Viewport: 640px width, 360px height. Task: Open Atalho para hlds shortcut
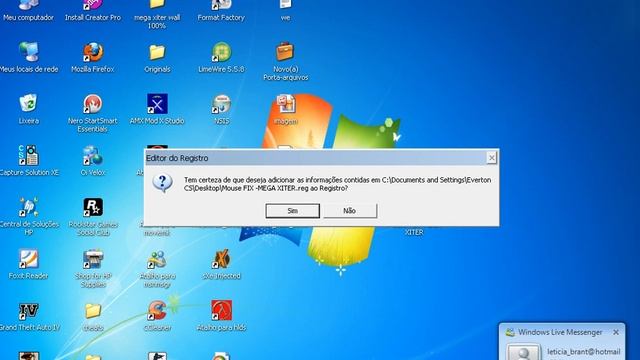tap(221, 316)
